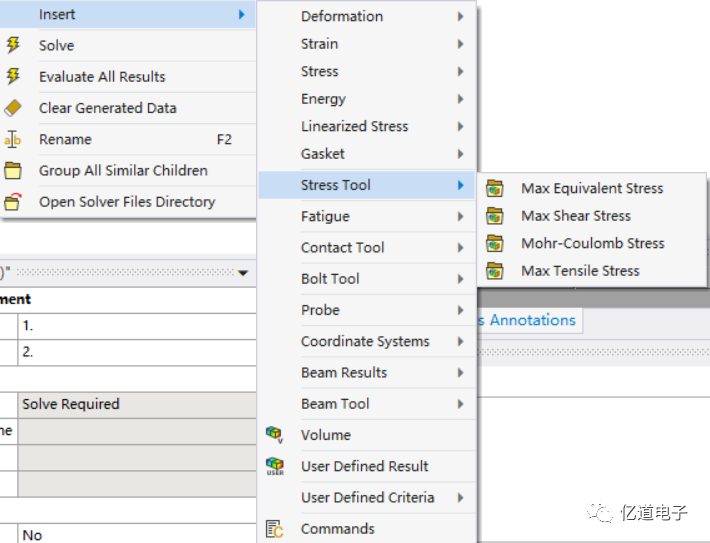Expand the Coordinate Systems submenu arrow
The image size is (710, 543).
pyautogui.click(x=461, y=341)
